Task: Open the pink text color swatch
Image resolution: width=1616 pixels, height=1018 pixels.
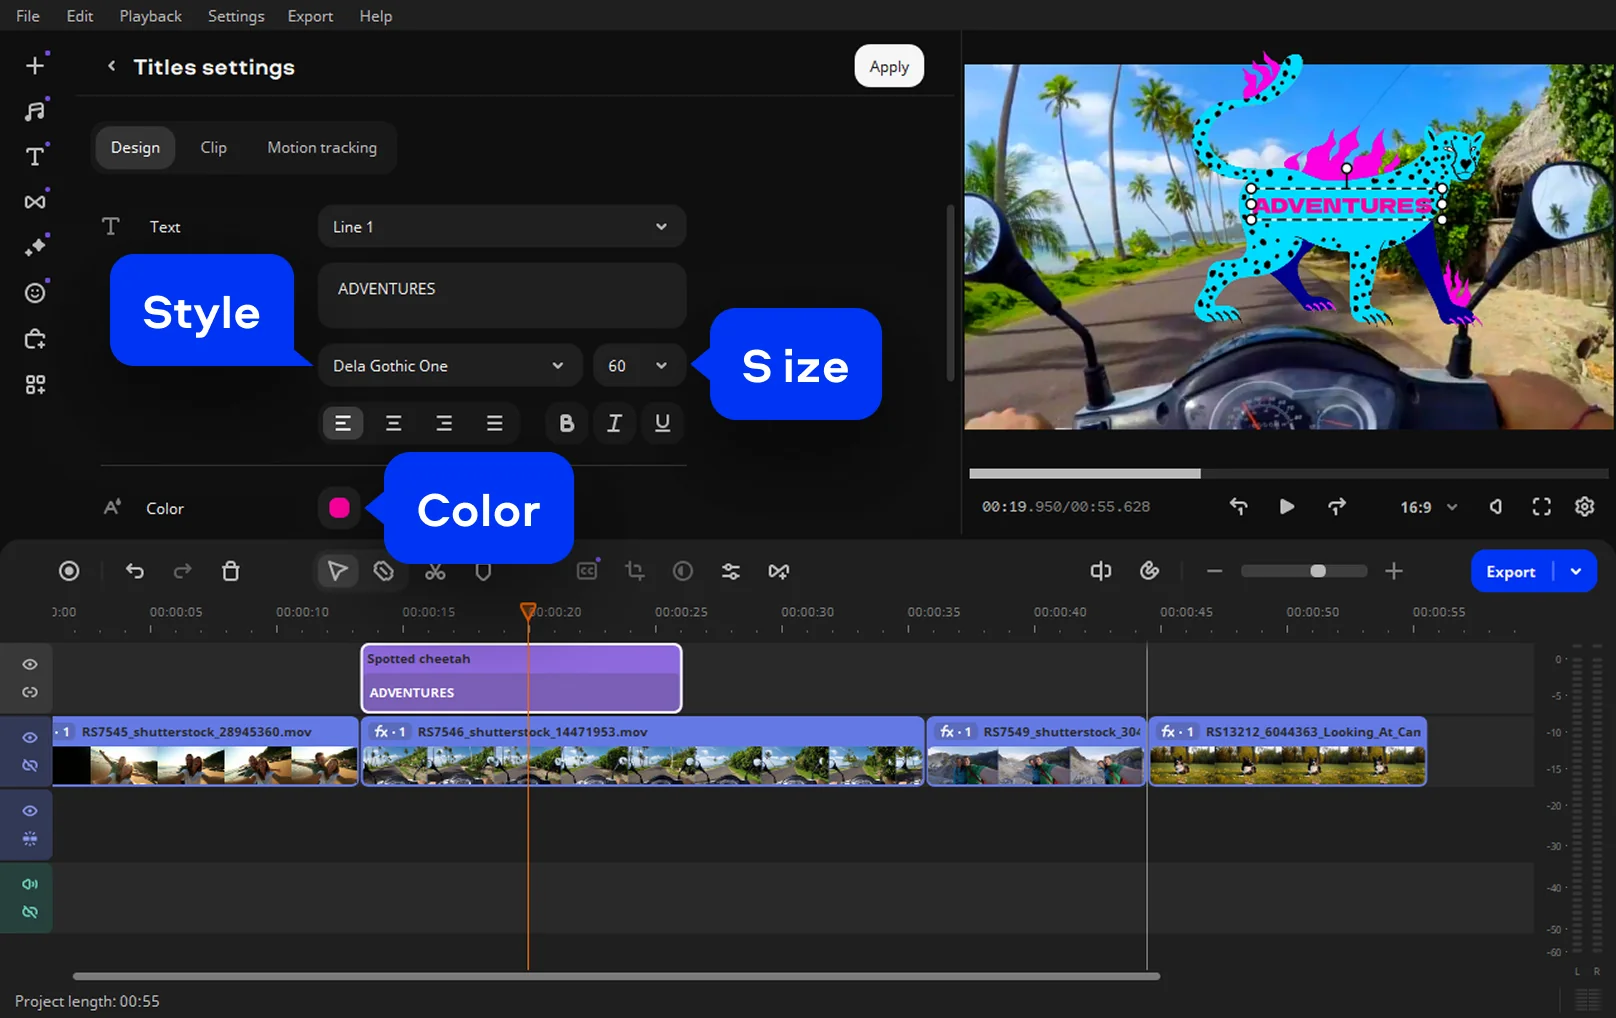Action: tap(339, 508)
